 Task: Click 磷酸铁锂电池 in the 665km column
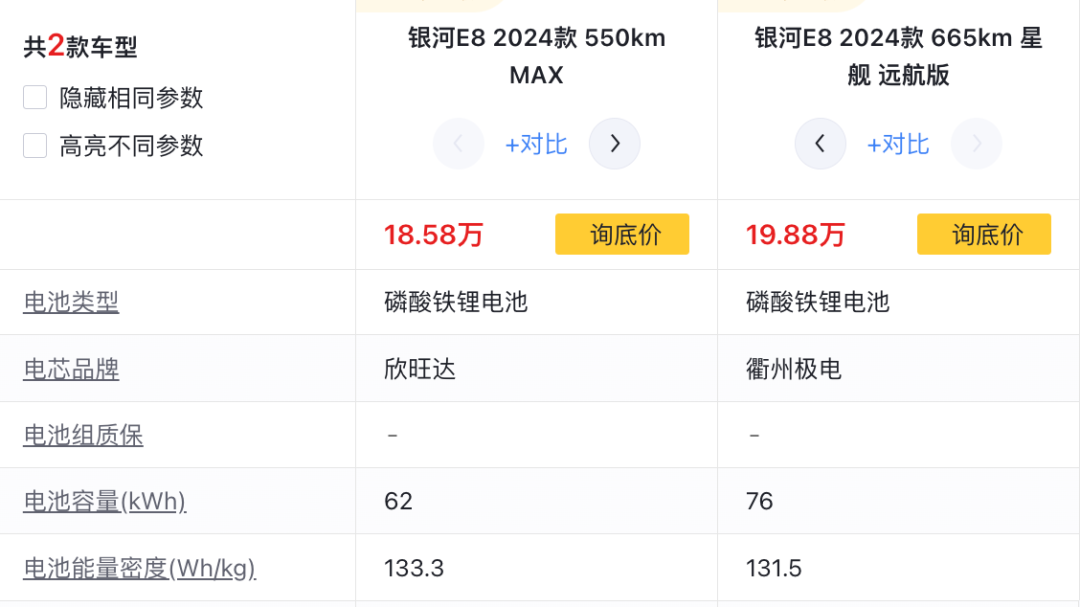pyautogui.click(x=818, y=302)
